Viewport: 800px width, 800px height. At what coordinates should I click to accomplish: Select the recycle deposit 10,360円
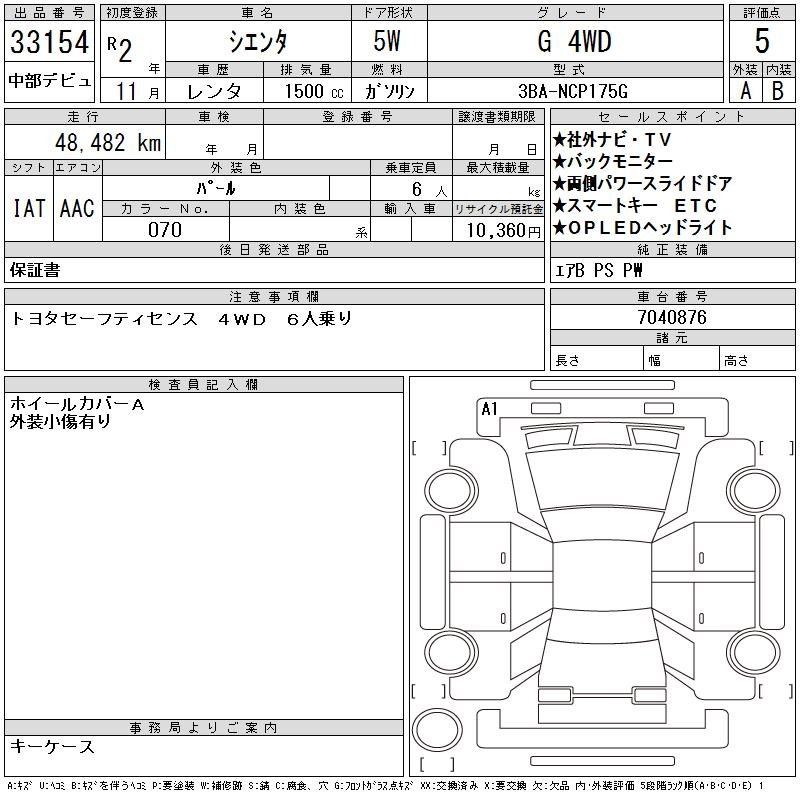(x=503, y=231)
